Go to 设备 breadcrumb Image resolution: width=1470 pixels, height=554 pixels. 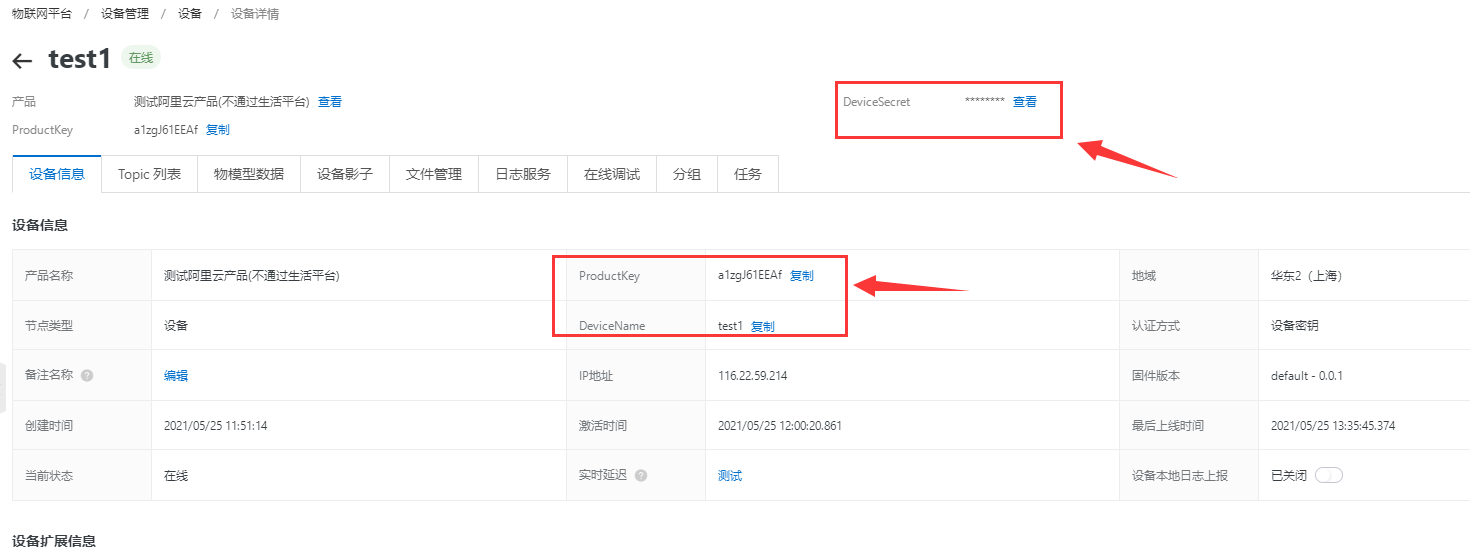[x=190, y=14]
